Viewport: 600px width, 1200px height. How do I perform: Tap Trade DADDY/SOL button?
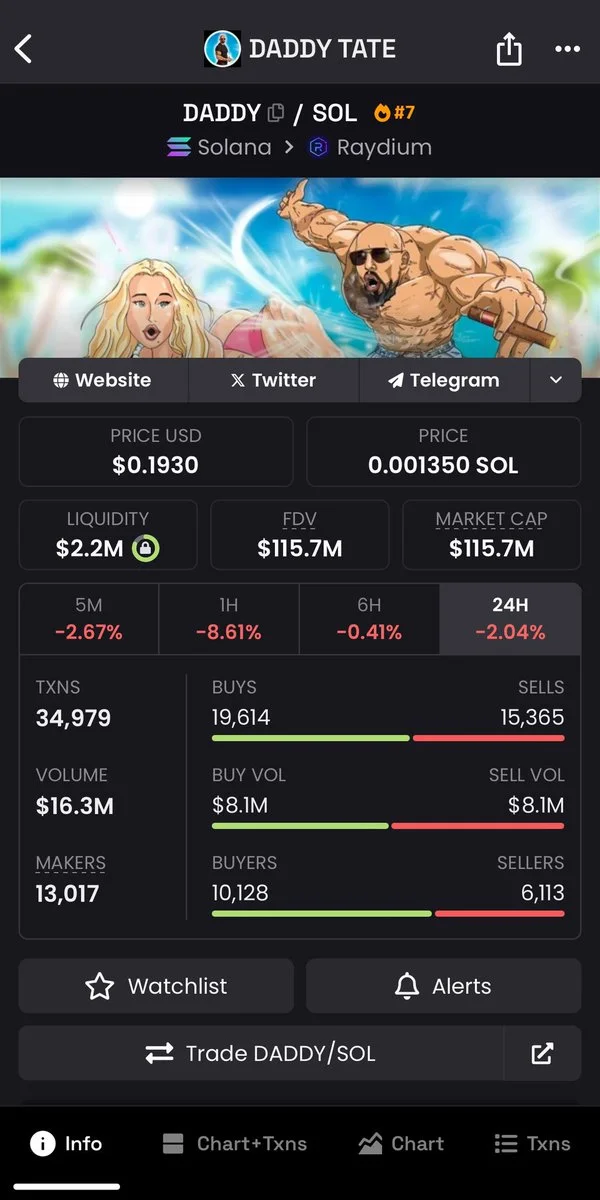point(260,1053)
